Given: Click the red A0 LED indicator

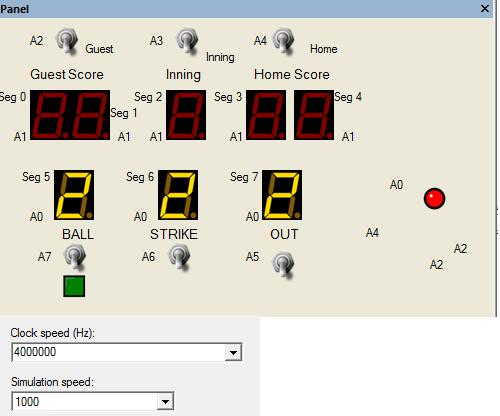Looking at the screenshot, I should (x=434, y=199).
